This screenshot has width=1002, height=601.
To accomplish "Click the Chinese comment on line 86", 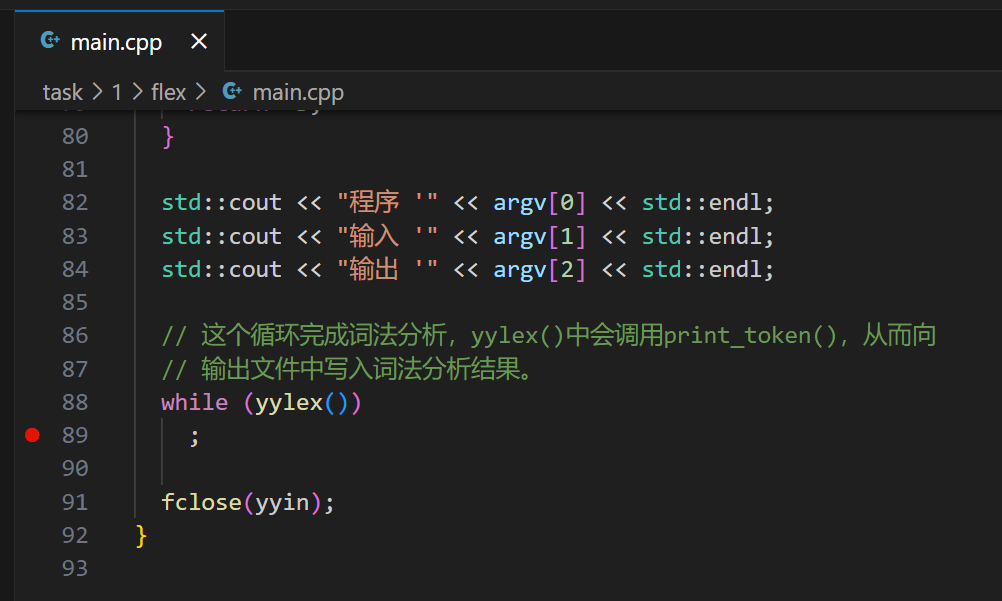I will click(548, 335).
